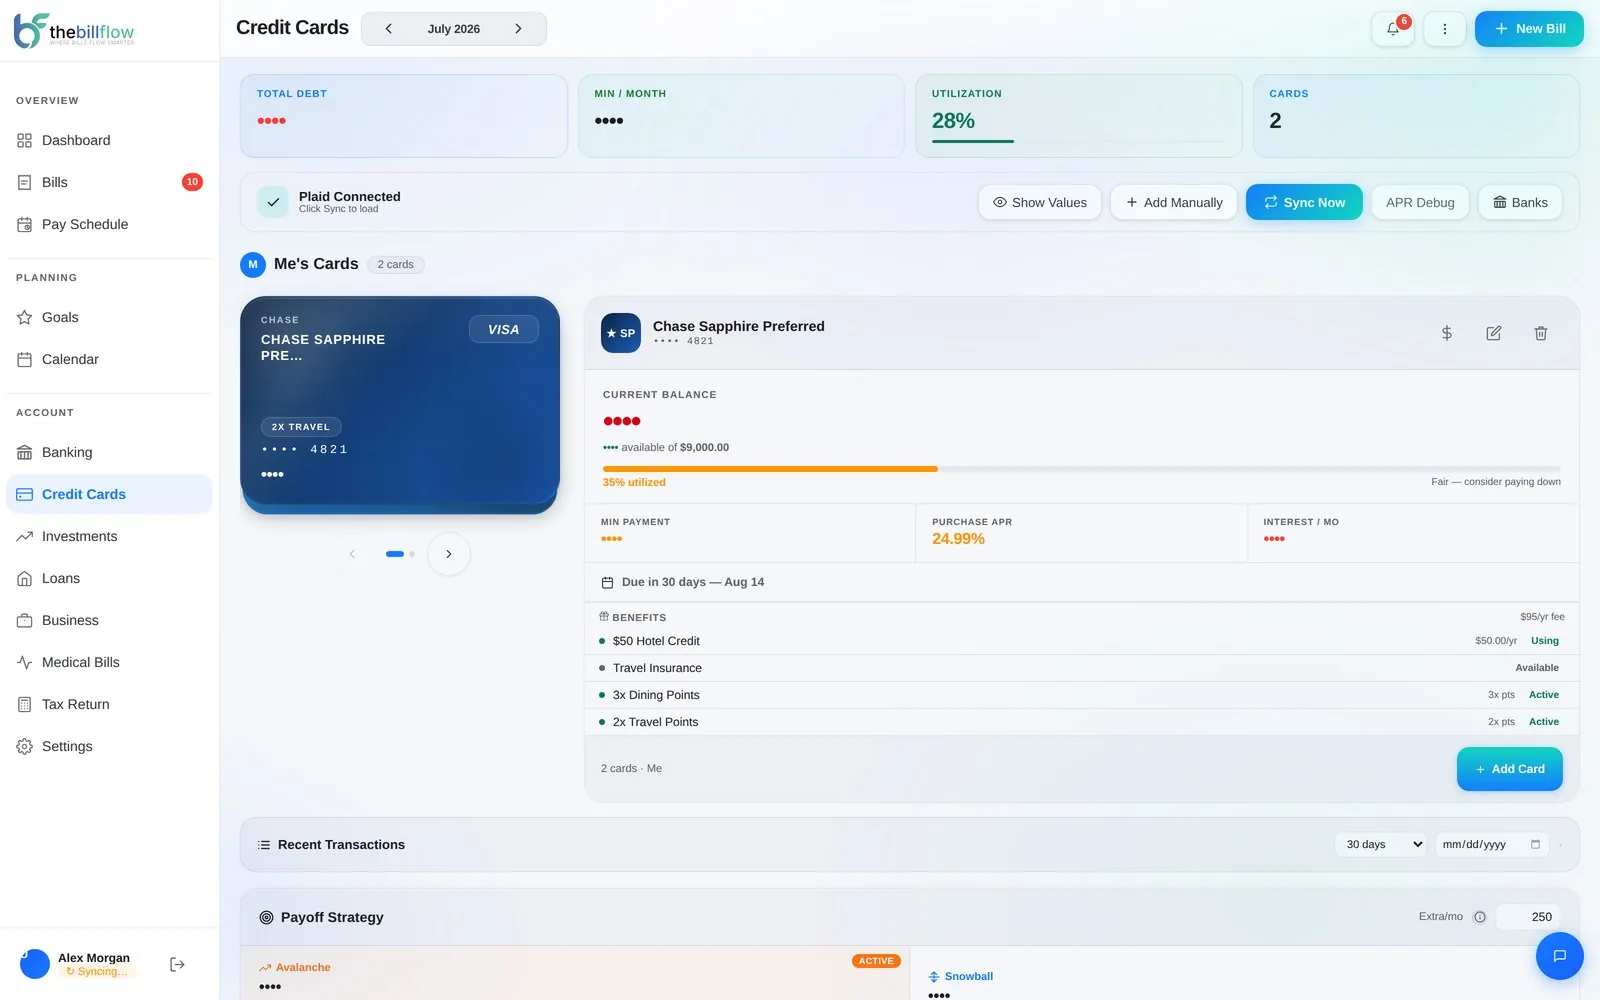
Task: Select the Snowball payoff strategy
Action: (1245, 975)
